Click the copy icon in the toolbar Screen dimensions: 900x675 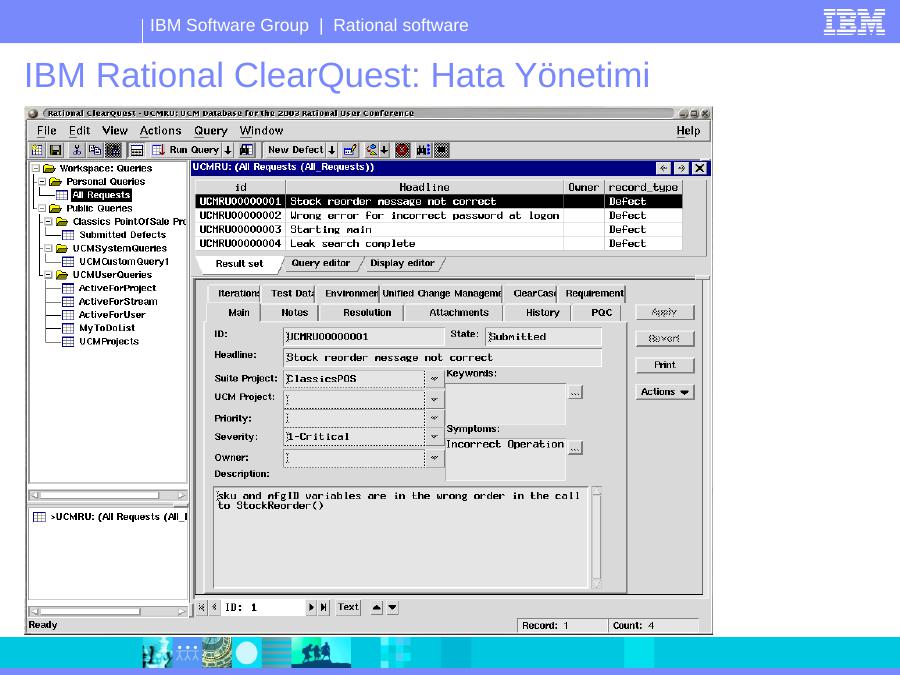click(x=95, y=150)
